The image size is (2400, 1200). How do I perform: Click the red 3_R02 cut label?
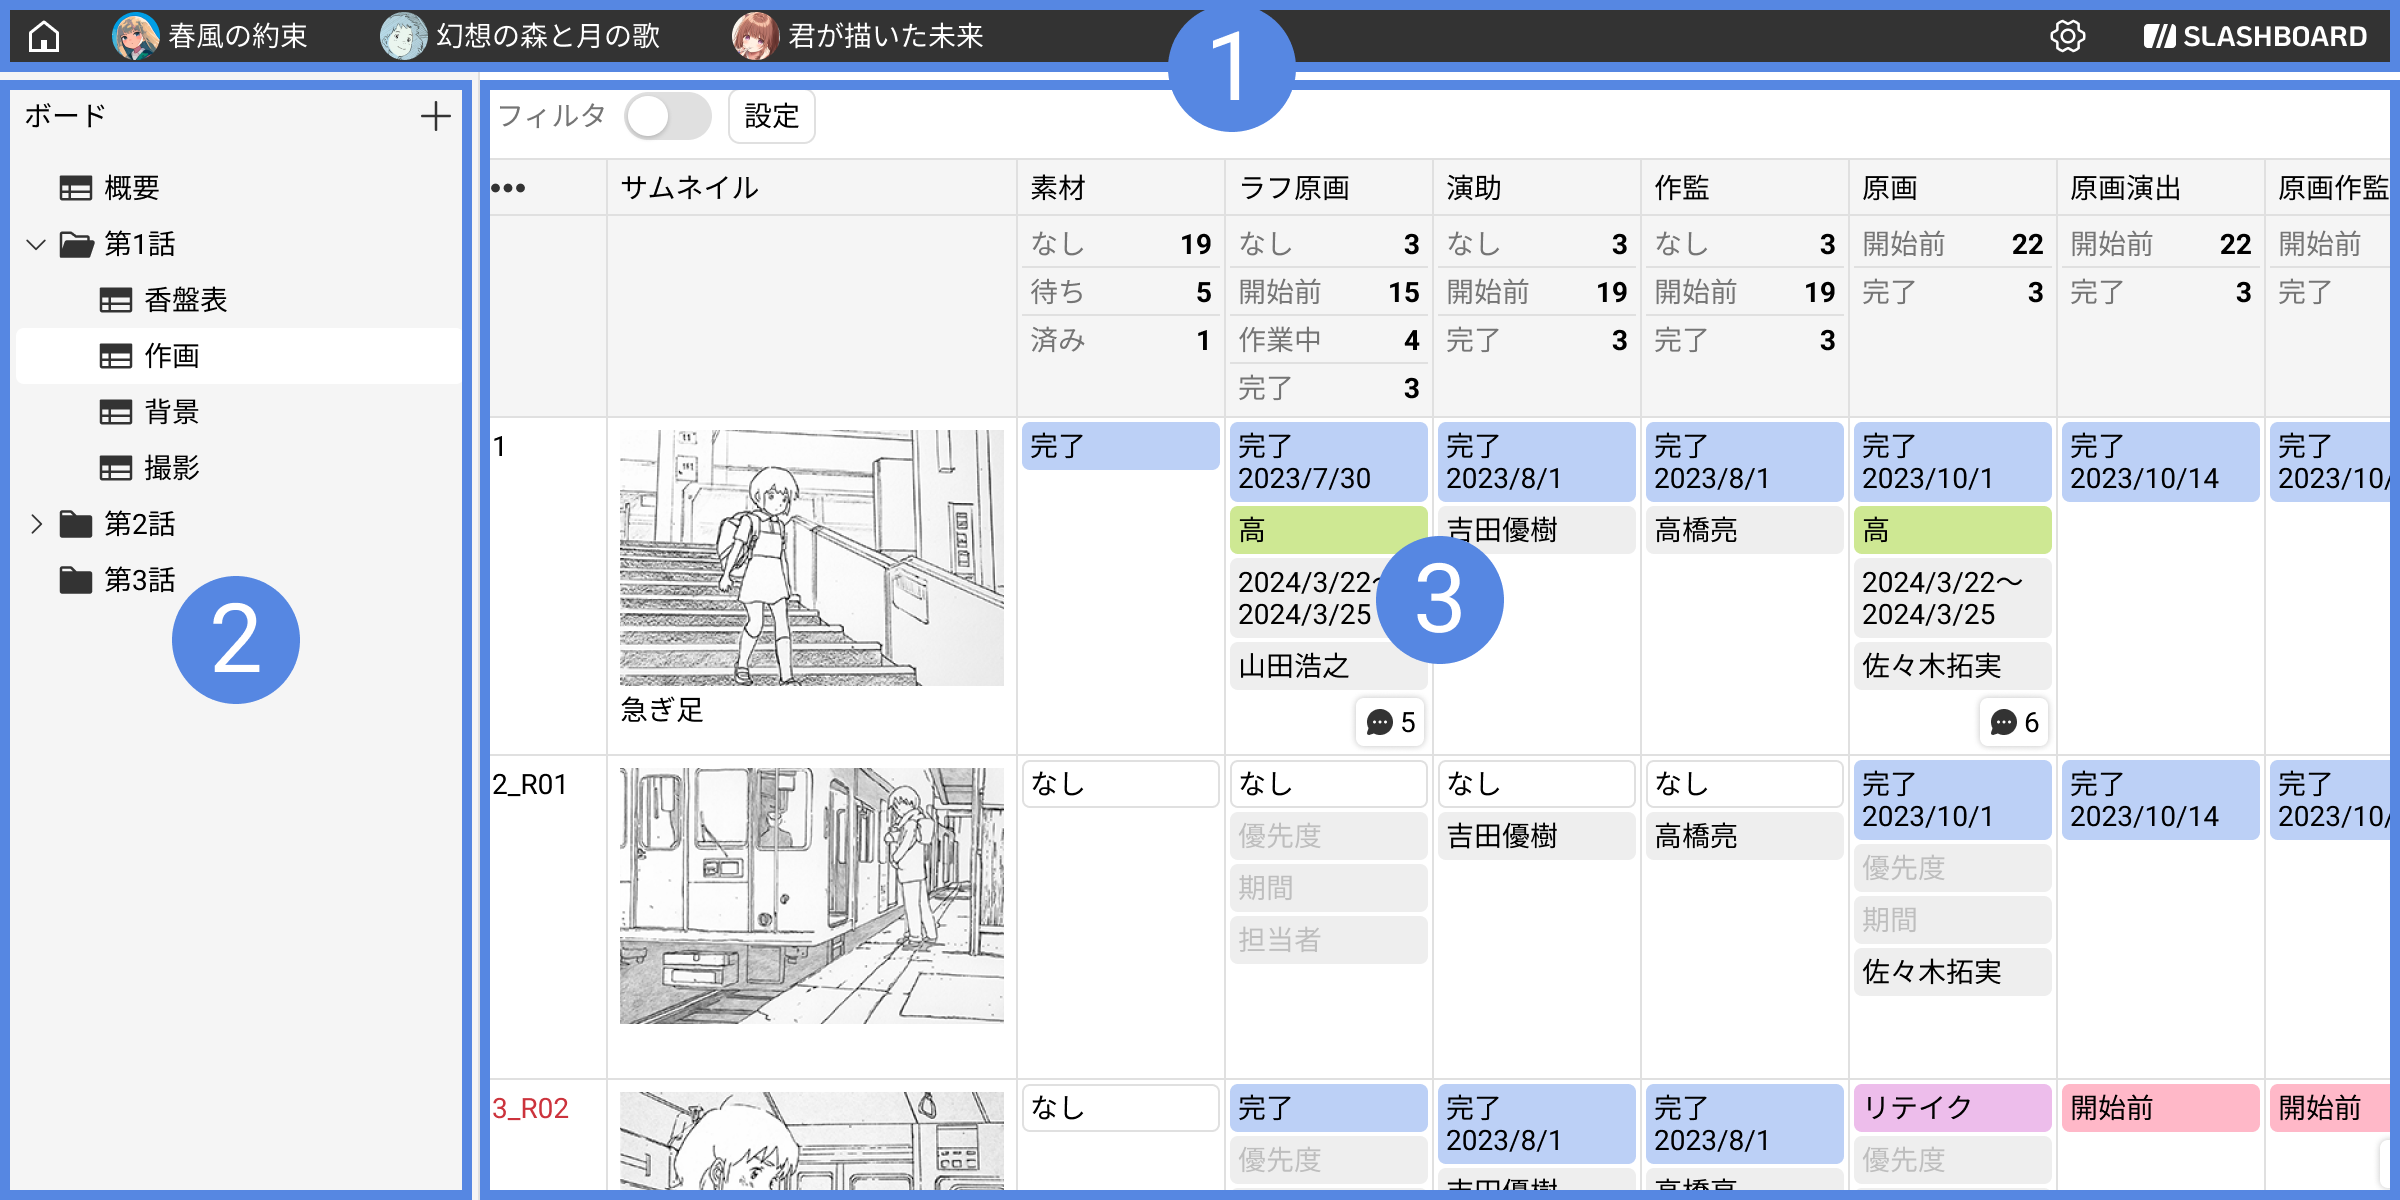tap(531, 1108)
